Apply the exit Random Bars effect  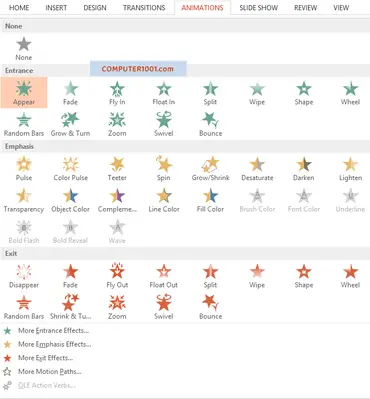pos(24,308)
